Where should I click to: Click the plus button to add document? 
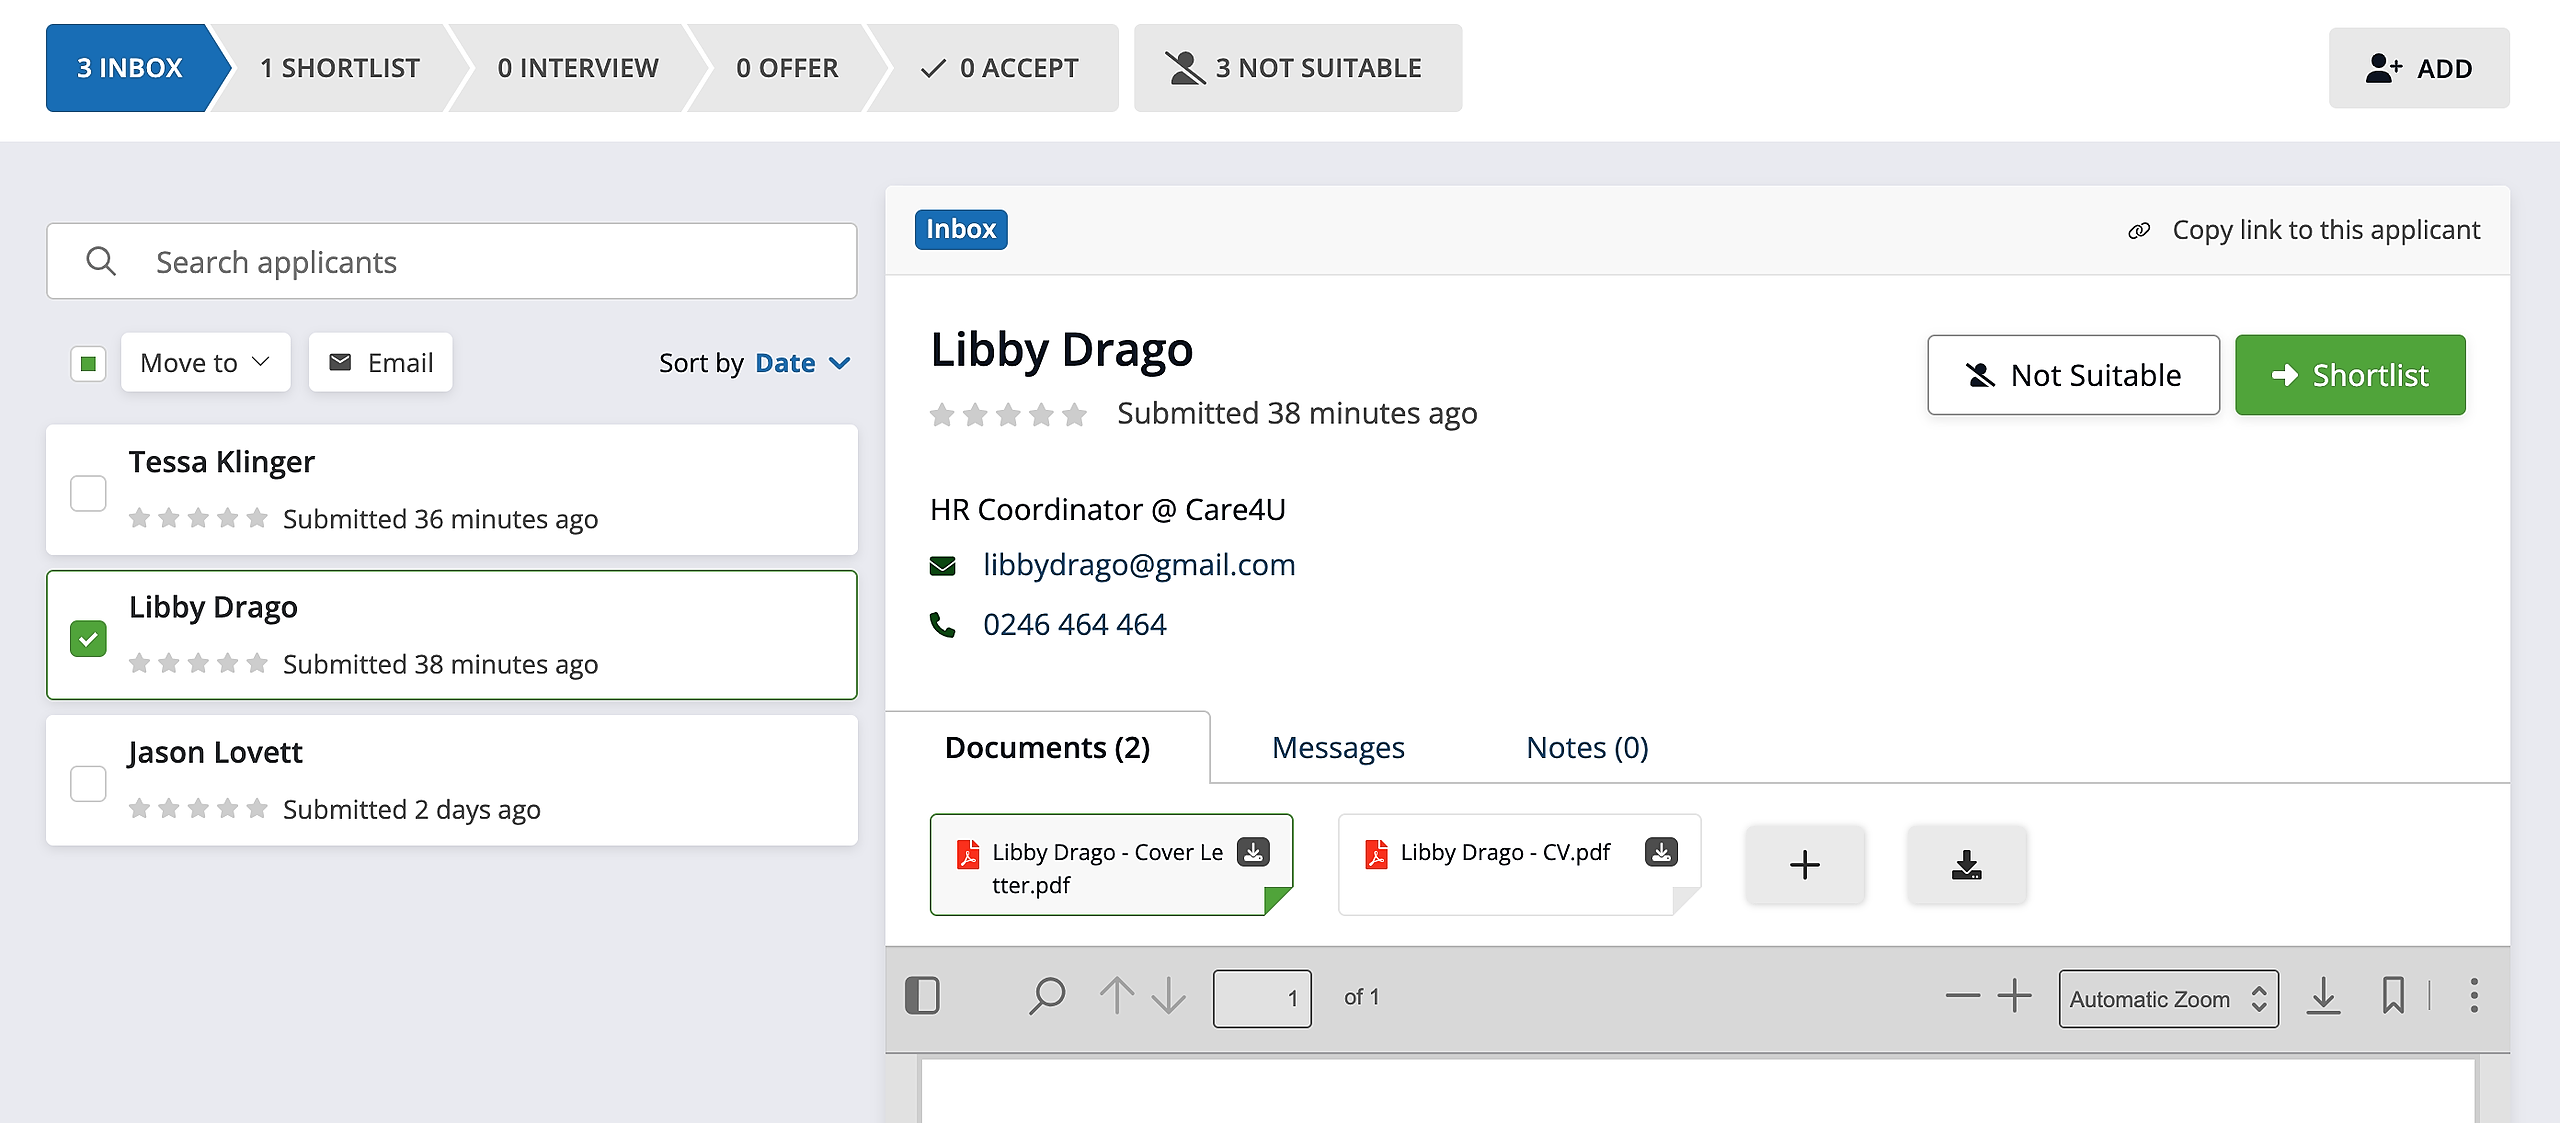[x=1805, y=865]
